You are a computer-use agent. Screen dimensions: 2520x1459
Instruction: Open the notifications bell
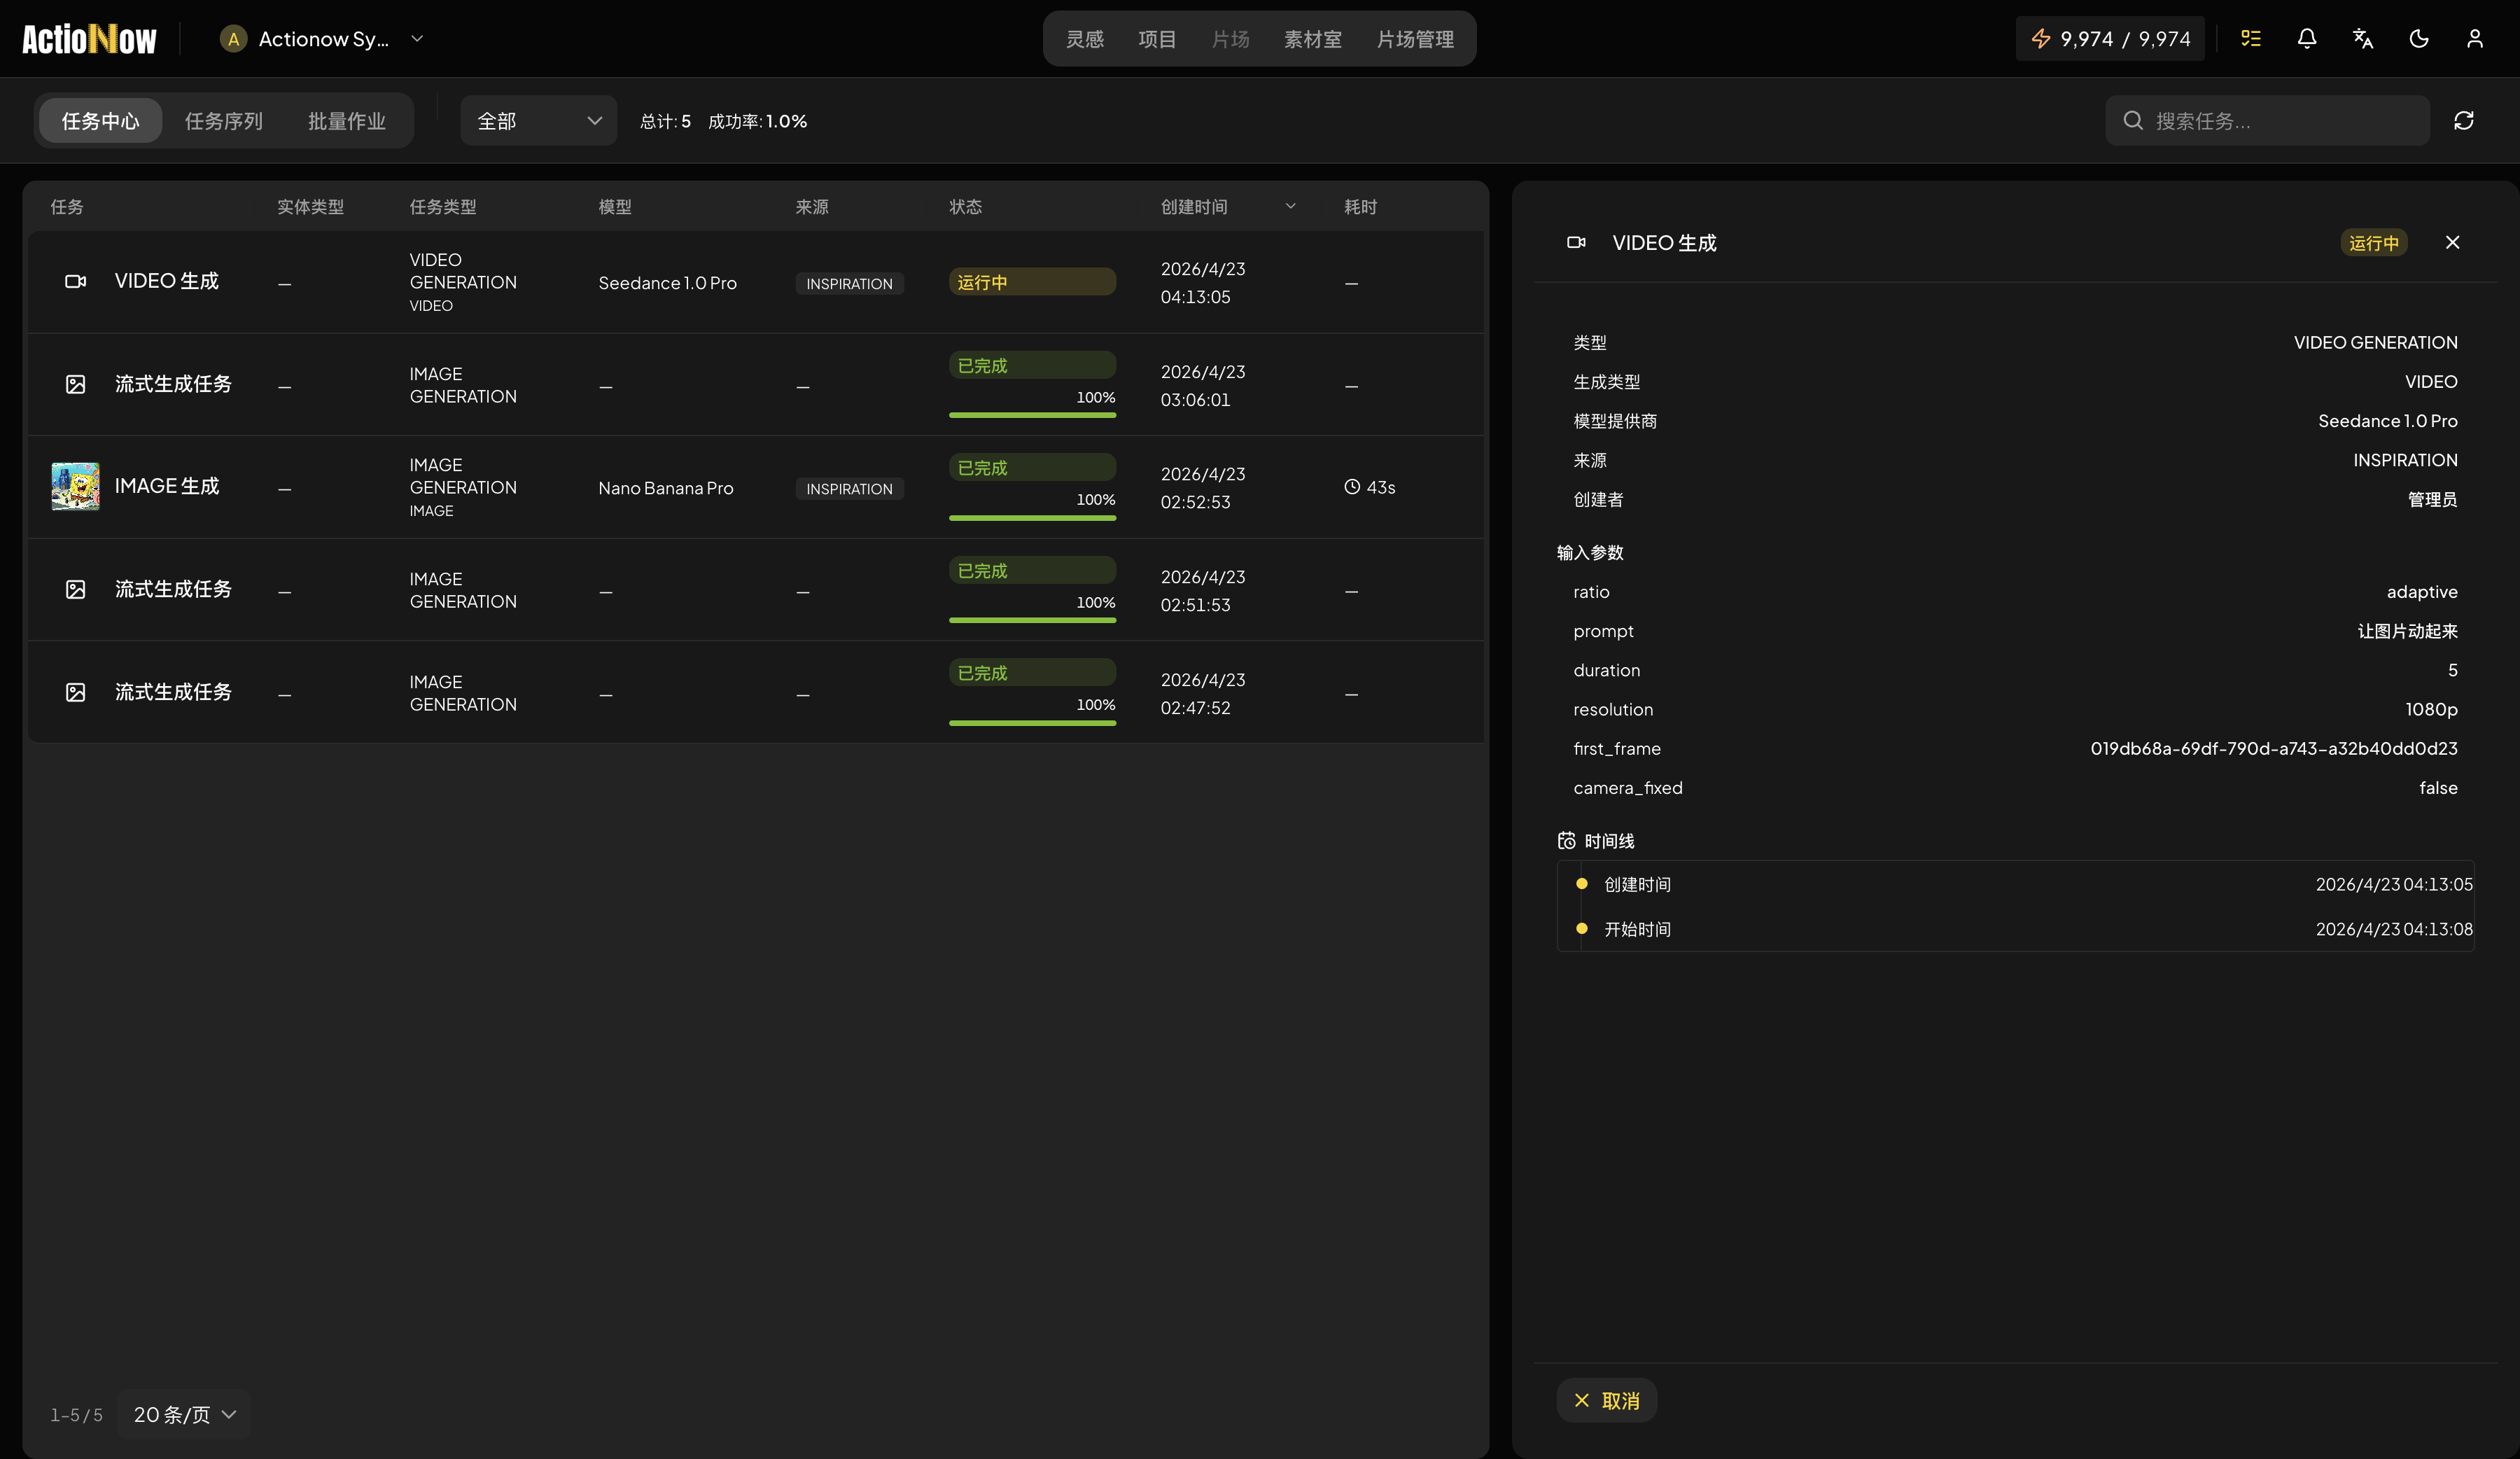[2306, 38]
